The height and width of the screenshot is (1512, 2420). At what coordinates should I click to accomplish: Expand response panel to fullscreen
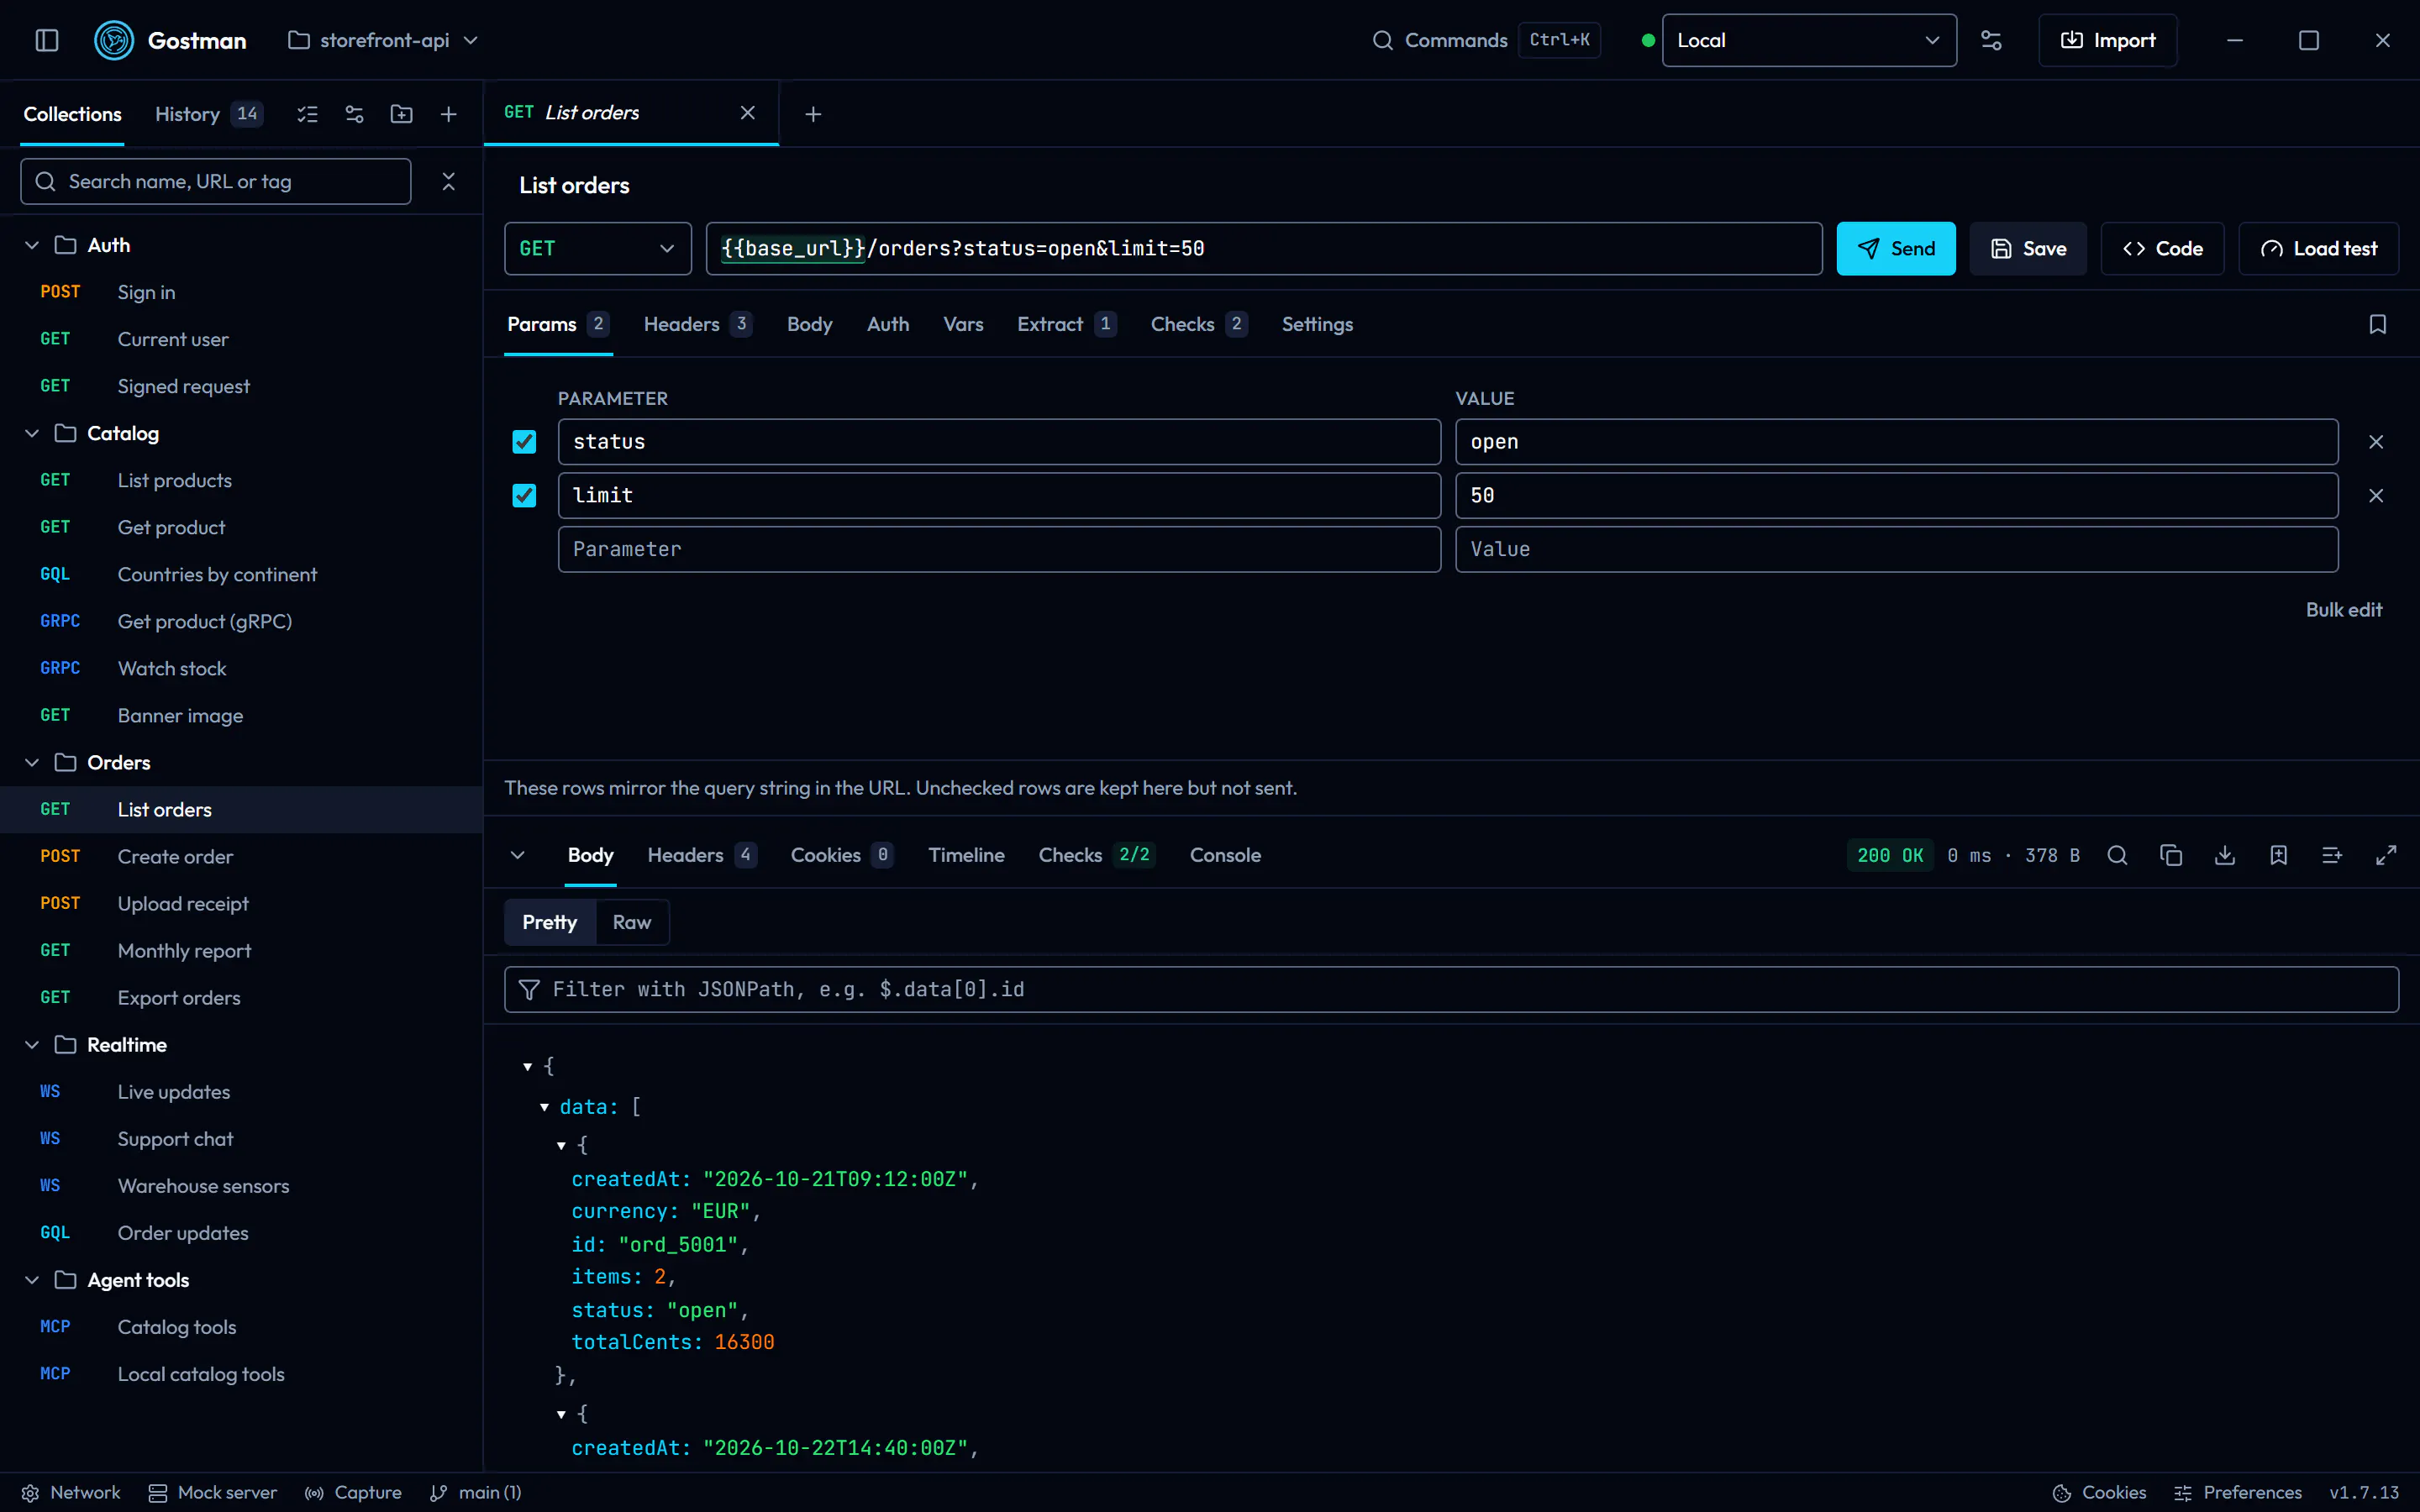coord(2386,855)
